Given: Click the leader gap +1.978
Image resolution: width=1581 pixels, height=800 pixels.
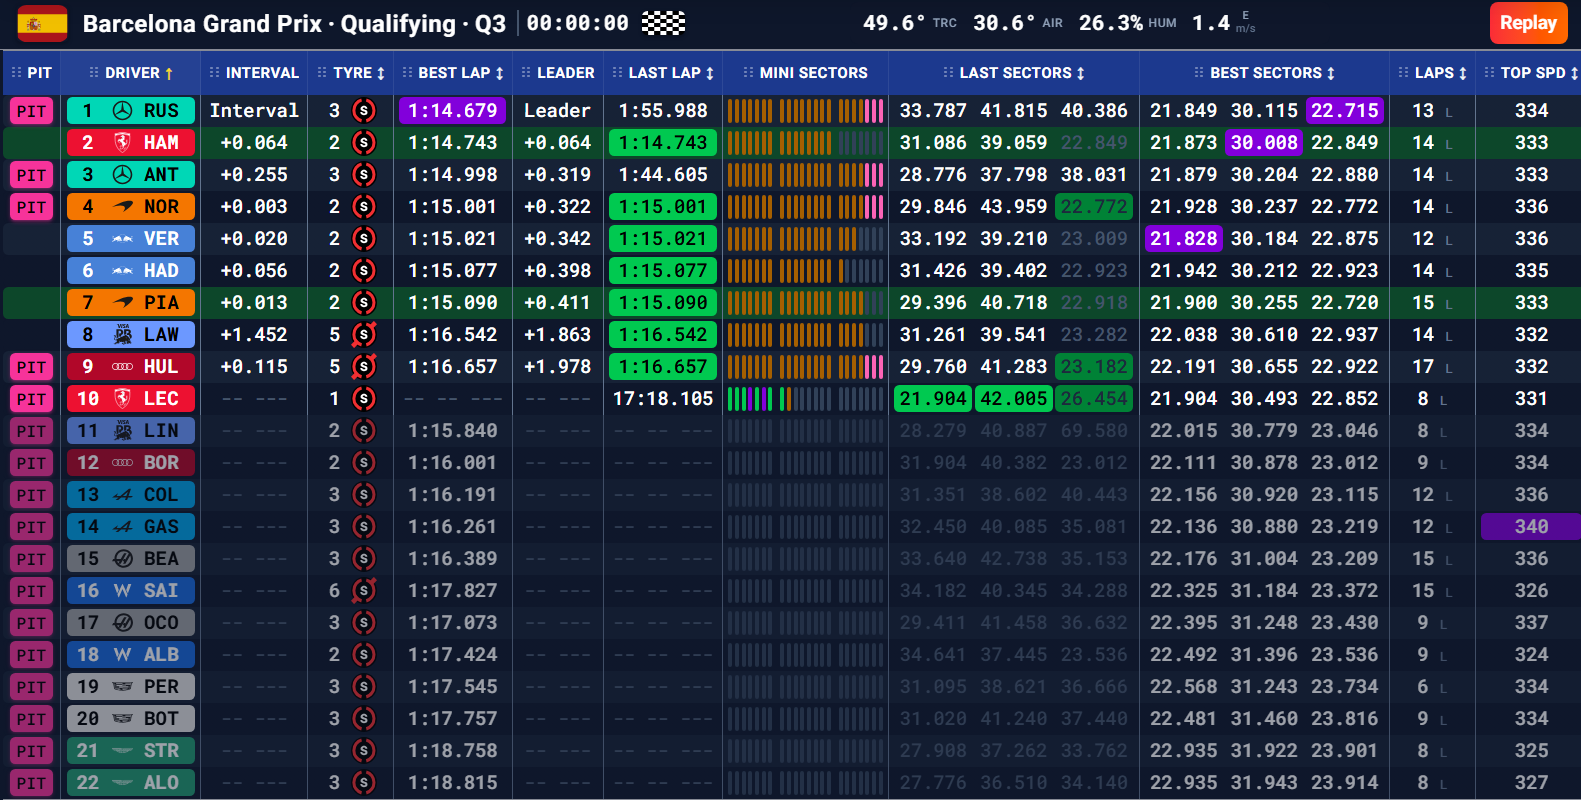Looking at the screenshot, I should click(557, 367).
